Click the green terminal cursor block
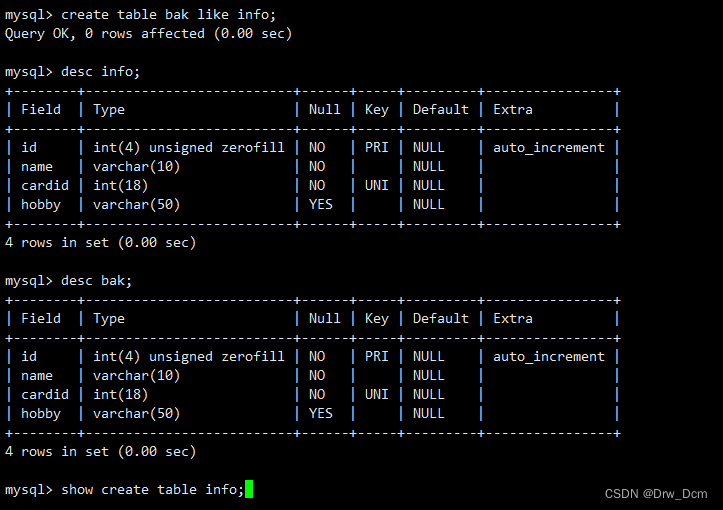 coord(249,489)
